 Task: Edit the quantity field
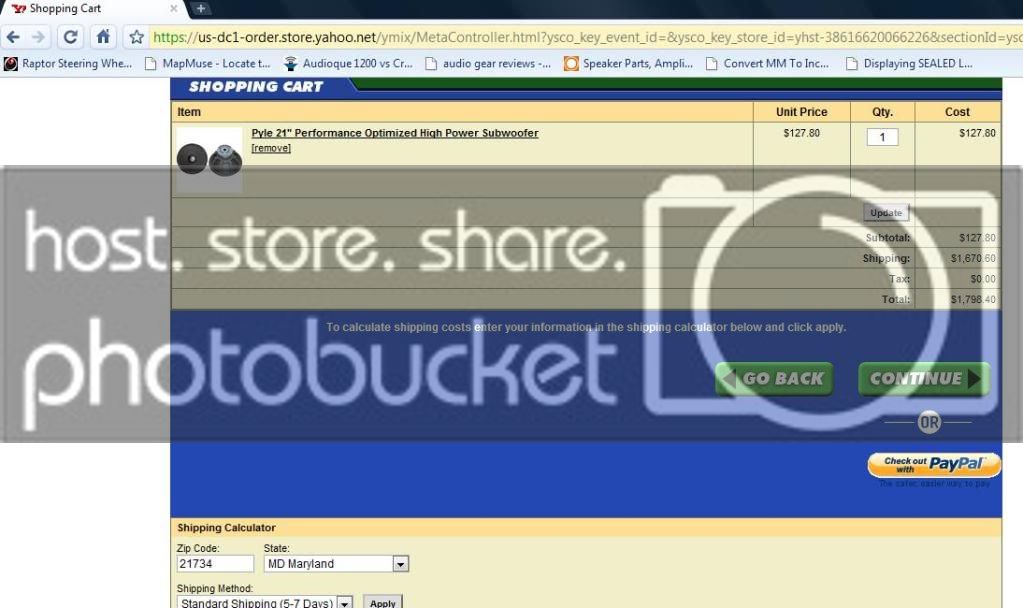(882, 137)
